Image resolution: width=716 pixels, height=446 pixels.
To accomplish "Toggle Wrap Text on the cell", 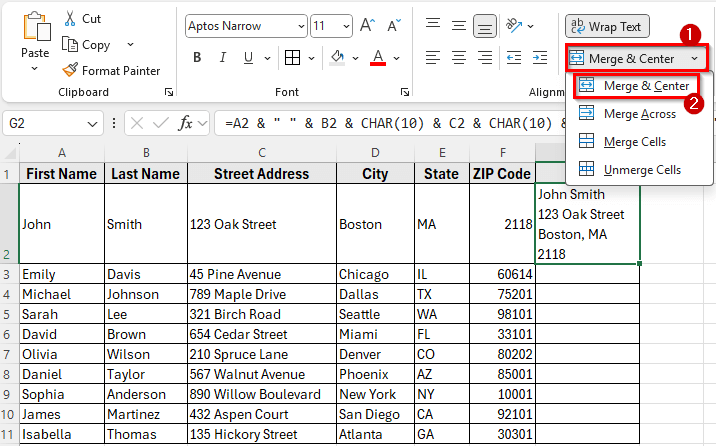I will pos(607,27).
